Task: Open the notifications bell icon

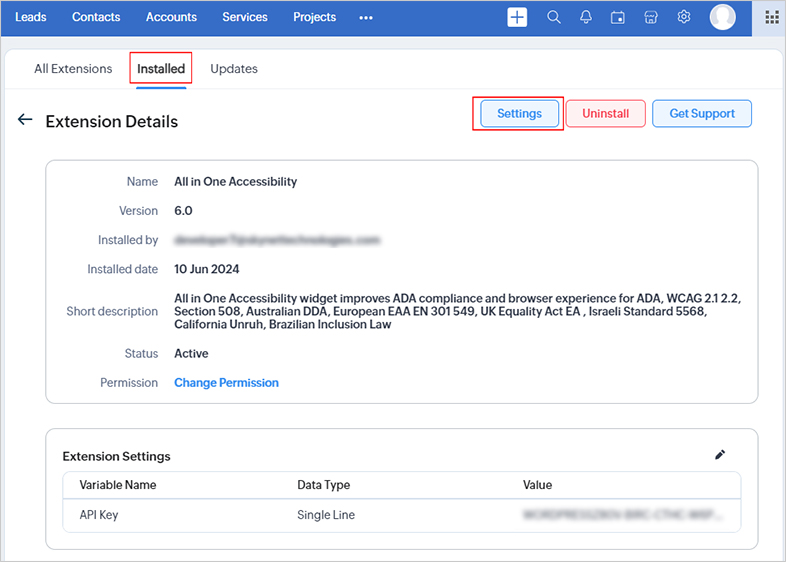Action: coord(585,18)
